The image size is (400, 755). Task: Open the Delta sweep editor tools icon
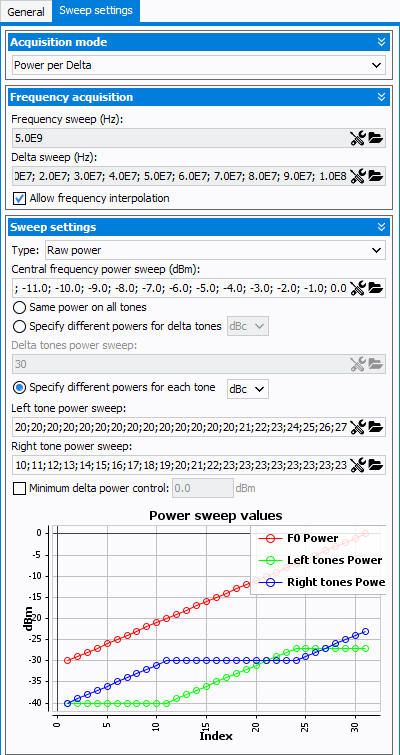pyautogui.click(x=358, y=176)
